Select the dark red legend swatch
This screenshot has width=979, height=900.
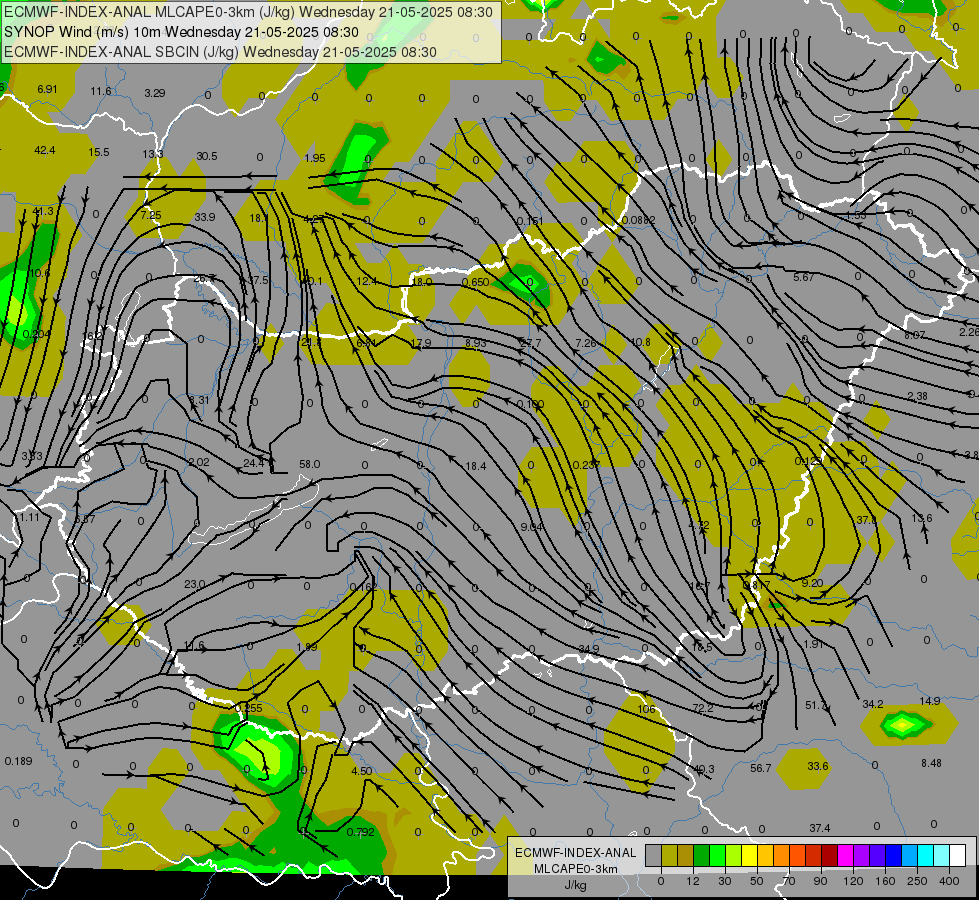point(829,856)
